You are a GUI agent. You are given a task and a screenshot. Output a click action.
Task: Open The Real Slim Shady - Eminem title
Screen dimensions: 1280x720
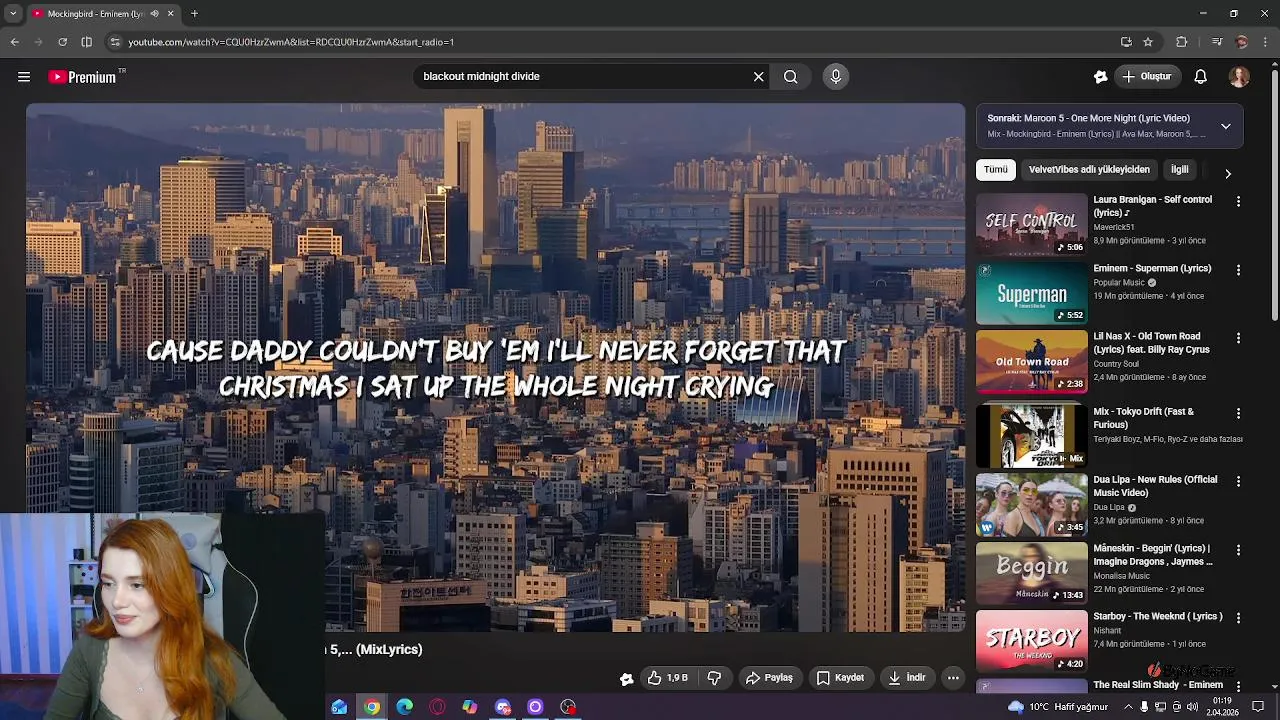(1158, 685)
